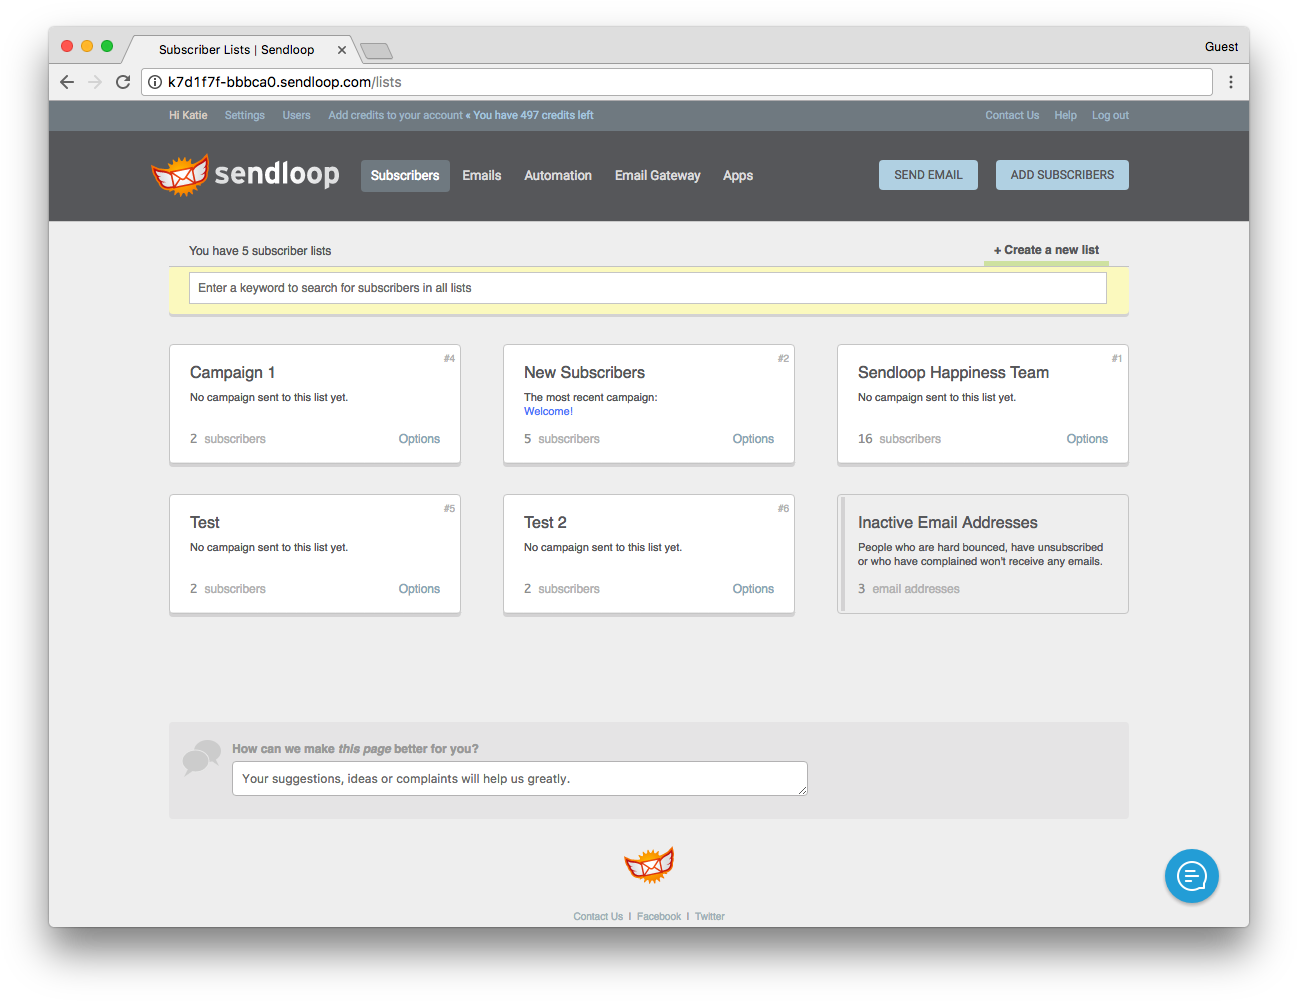
Task: Open the live chat bubble icon
Action: pyautogui.click(x=1191, y=876)
